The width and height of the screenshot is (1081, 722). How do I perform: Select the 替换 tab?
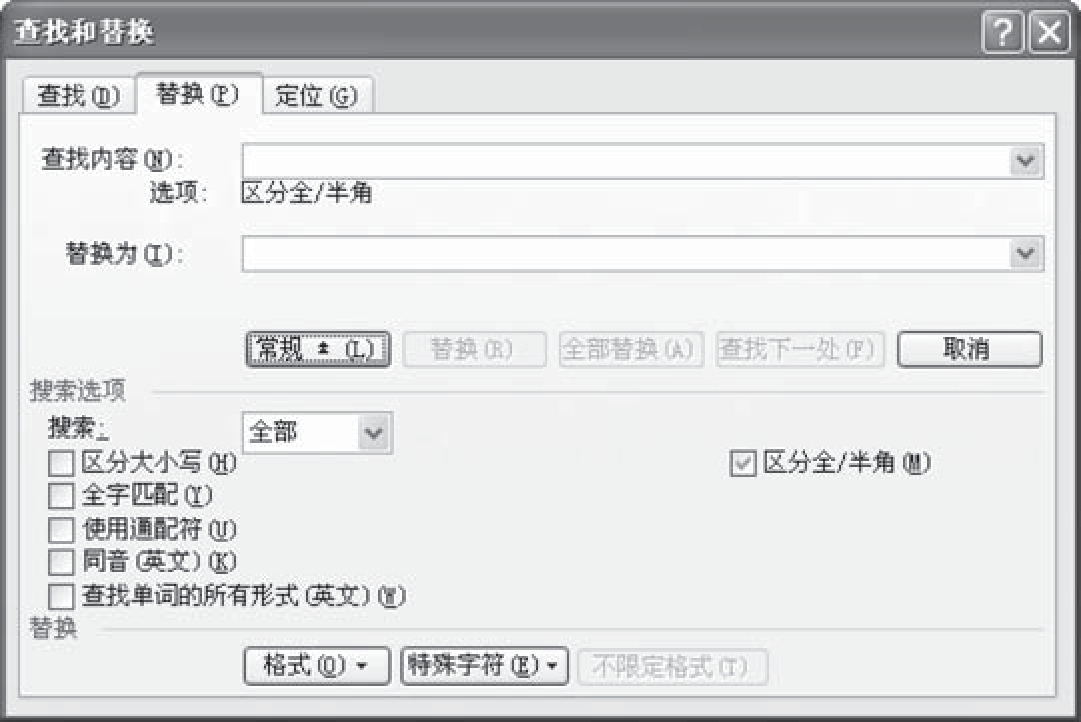tap(199, 93)
